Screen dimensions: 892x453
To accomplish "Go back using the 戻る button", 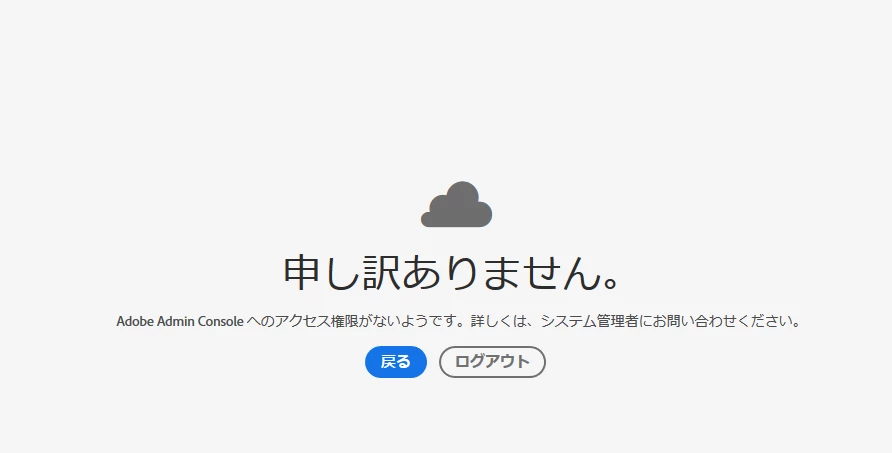I will pyautogui.click(x=396, y=362).
